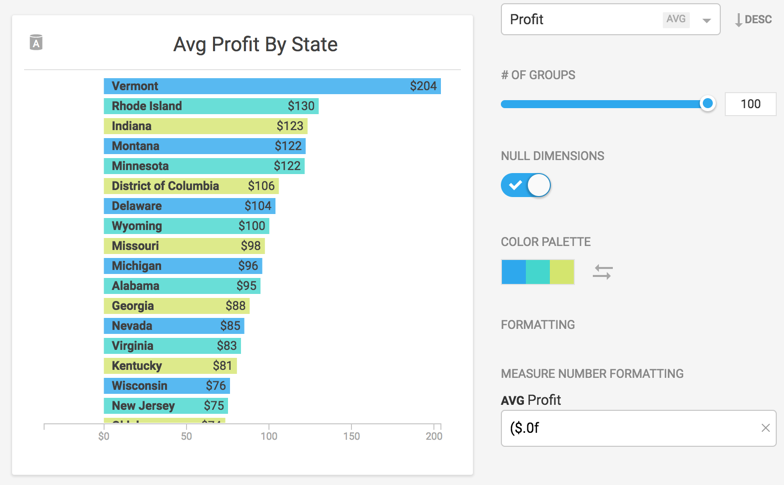This screenshot has height=485, width=784.
Task: Click the number of groups slider handle
Action: (707, 104)
